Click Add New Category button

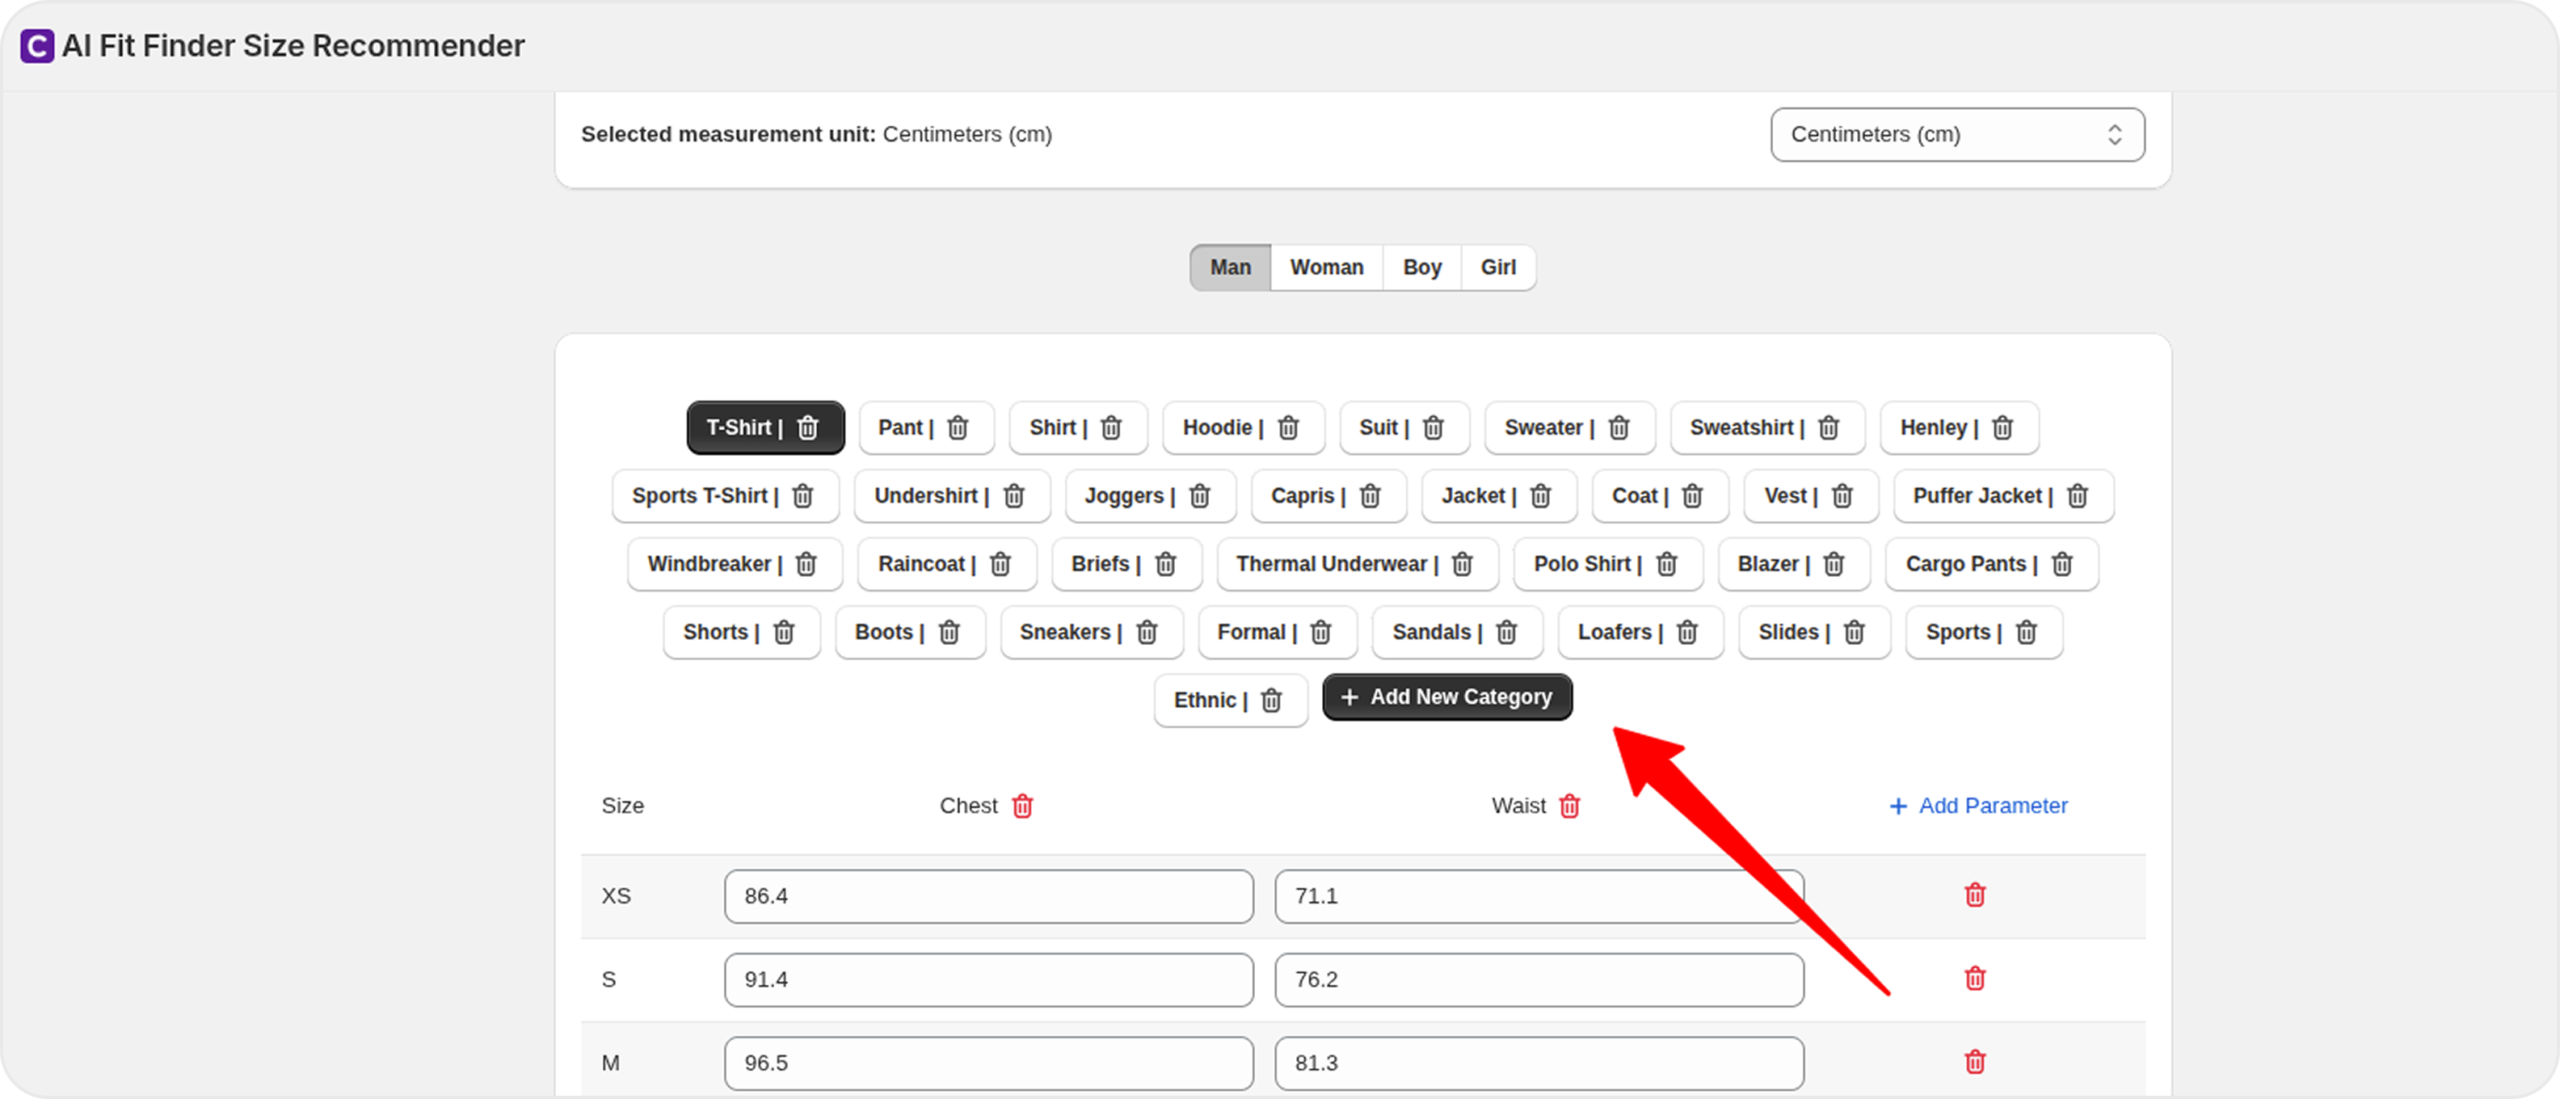1446,697
